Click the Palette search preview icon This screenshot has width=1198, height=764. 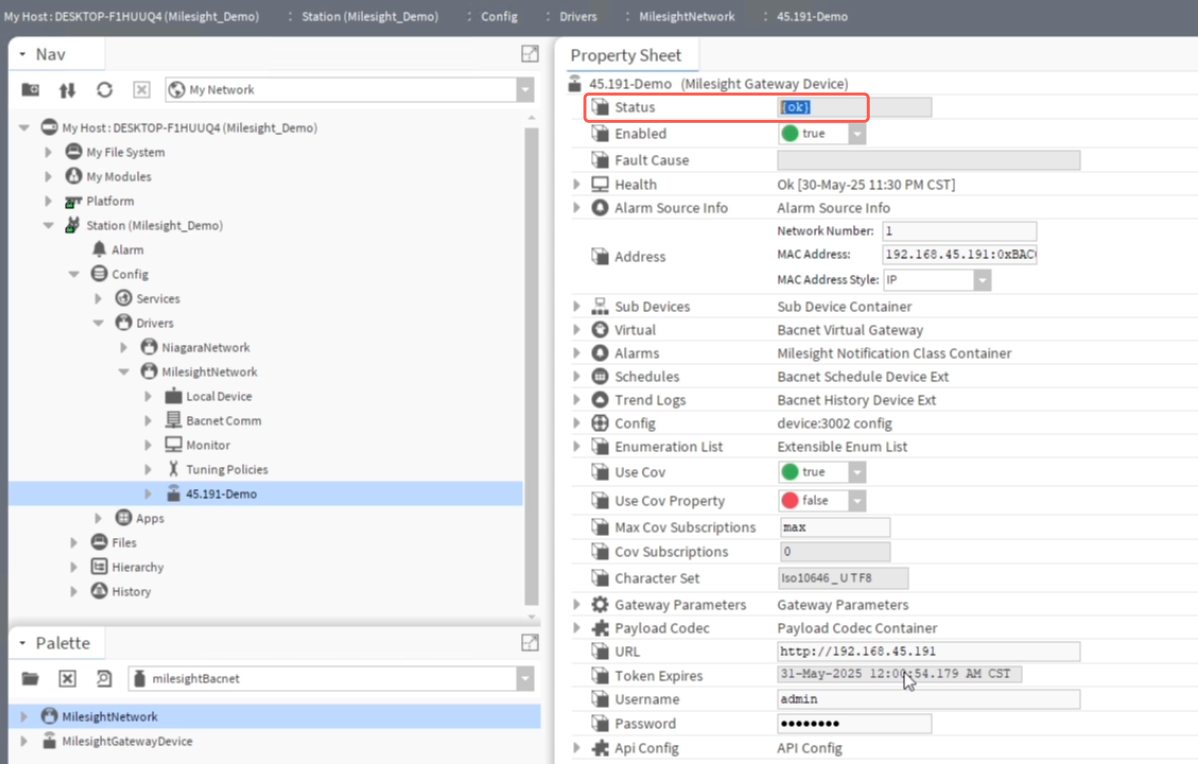(105, 678)
